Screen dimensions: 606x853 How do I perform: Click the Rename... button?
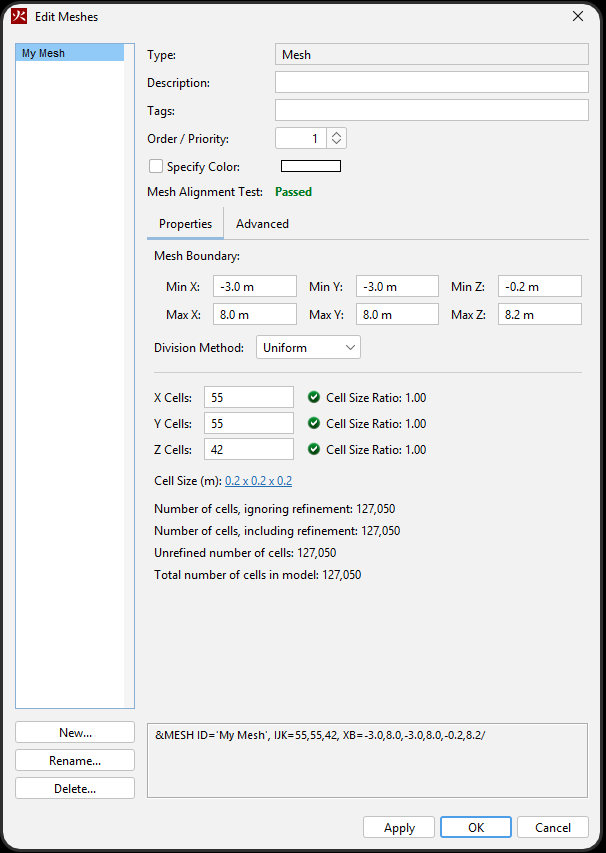(x=75, y=761)
